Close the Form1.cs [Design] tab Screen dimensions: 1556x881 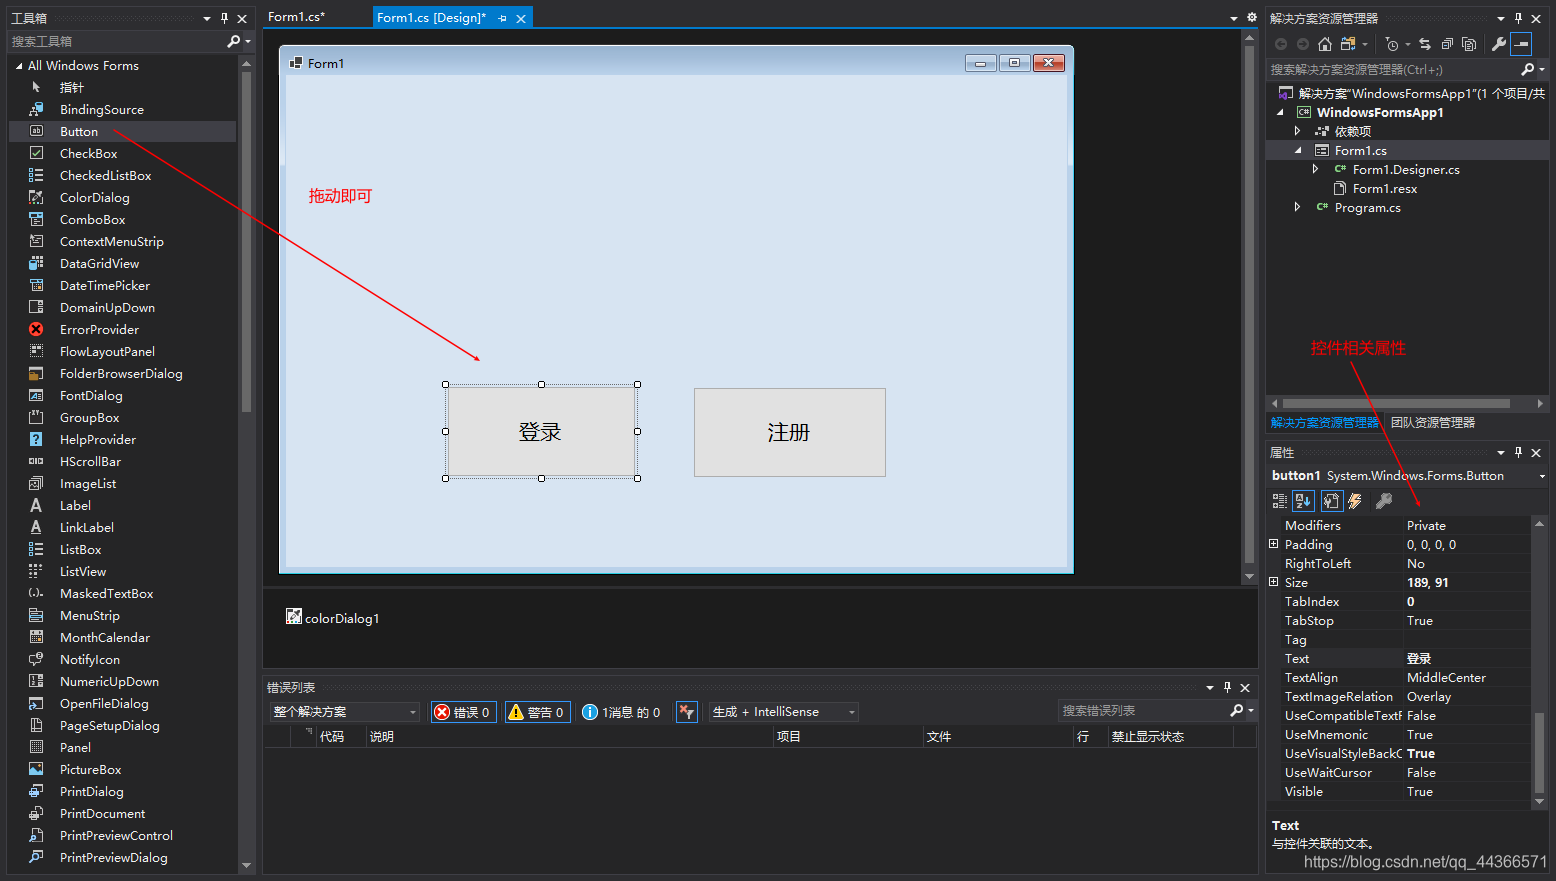point(521,18)
